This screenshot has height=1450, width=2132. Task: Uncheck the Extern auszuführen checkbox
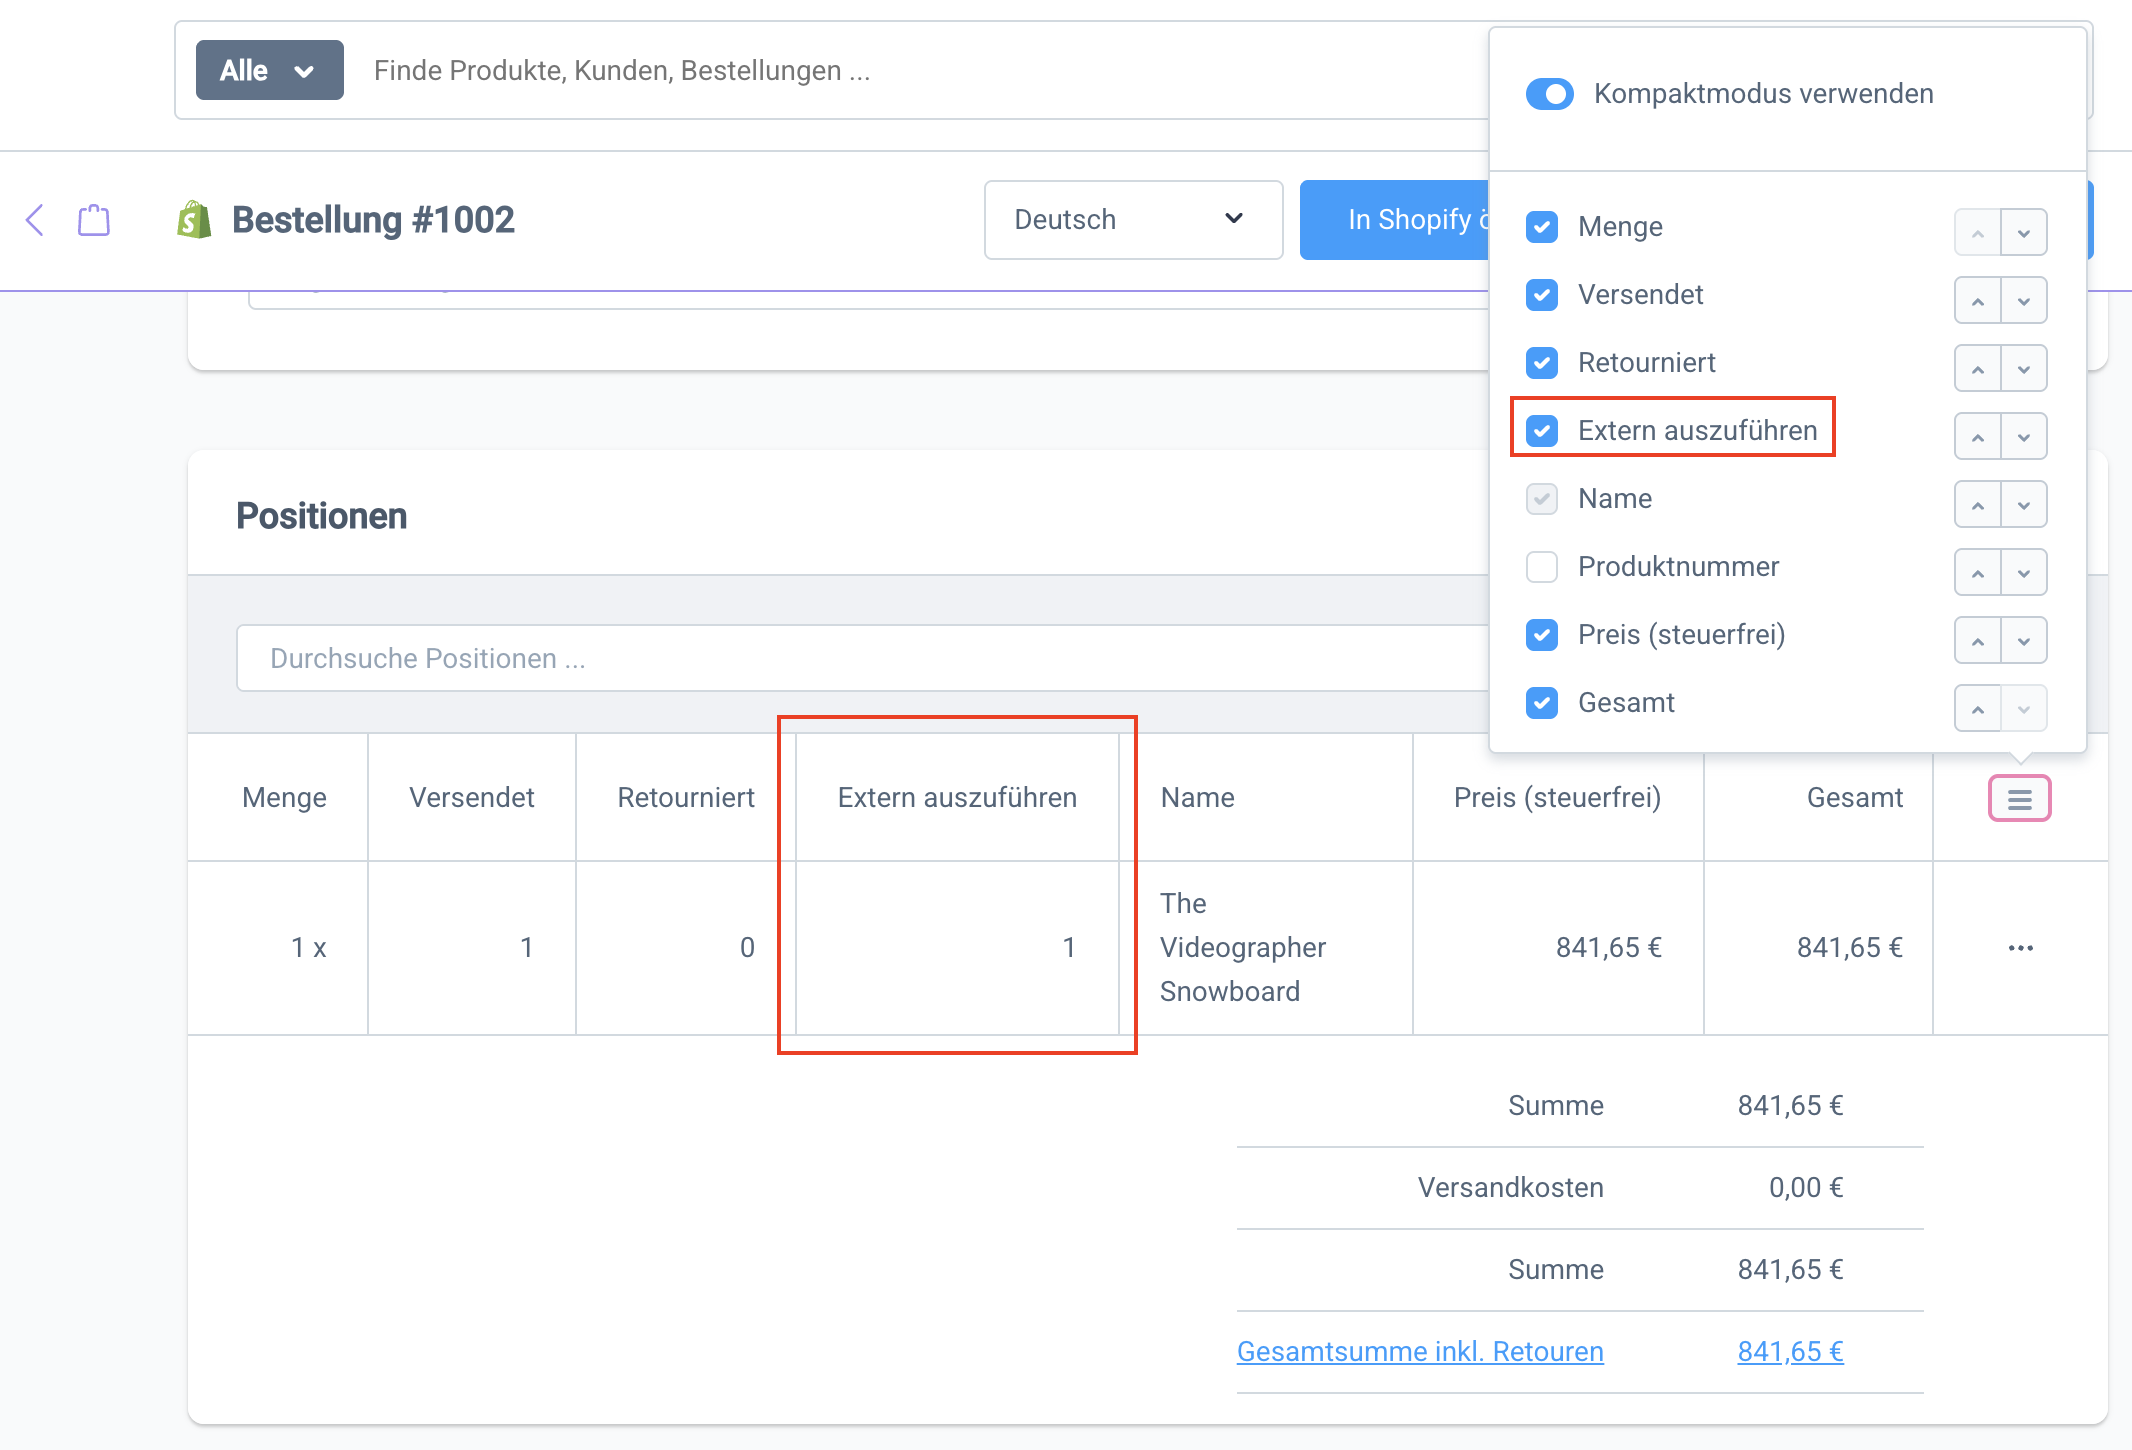[1542, 431]
